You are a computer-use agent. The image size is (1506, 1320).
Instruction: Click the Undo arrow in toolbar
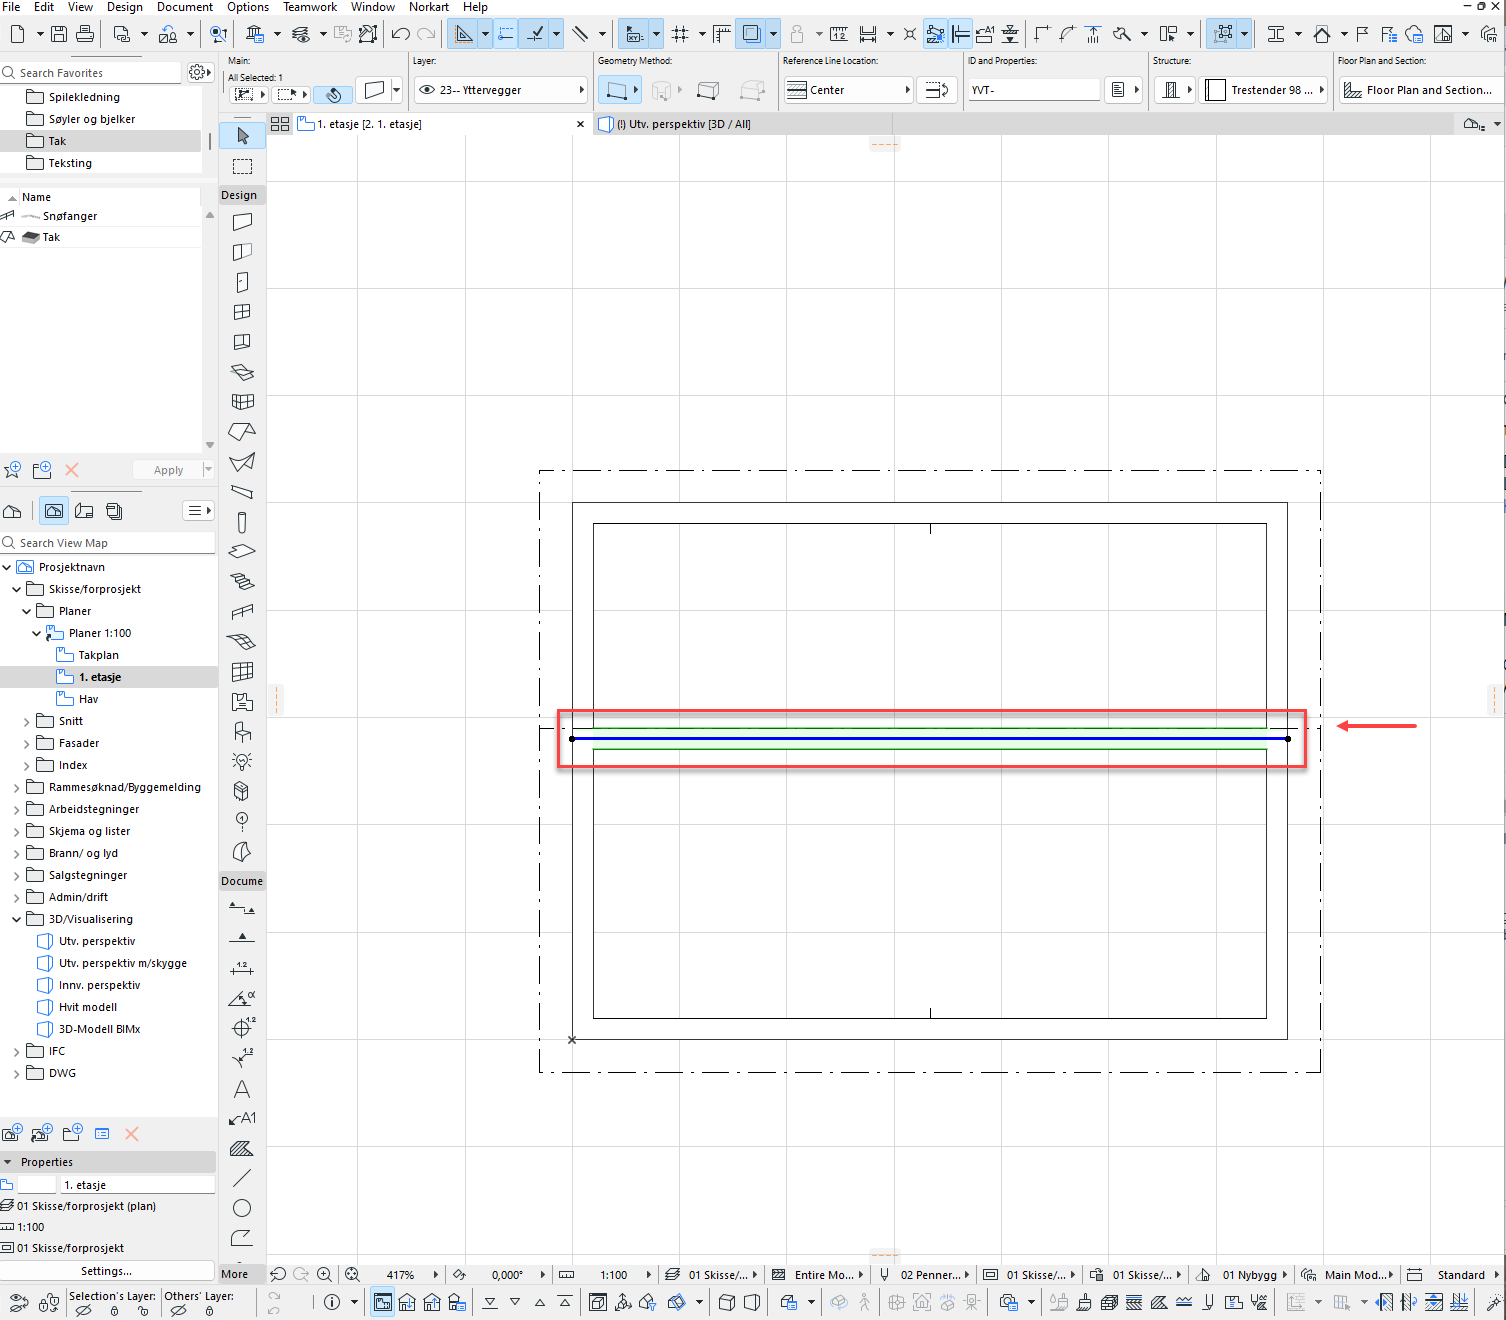pos(400,34)
